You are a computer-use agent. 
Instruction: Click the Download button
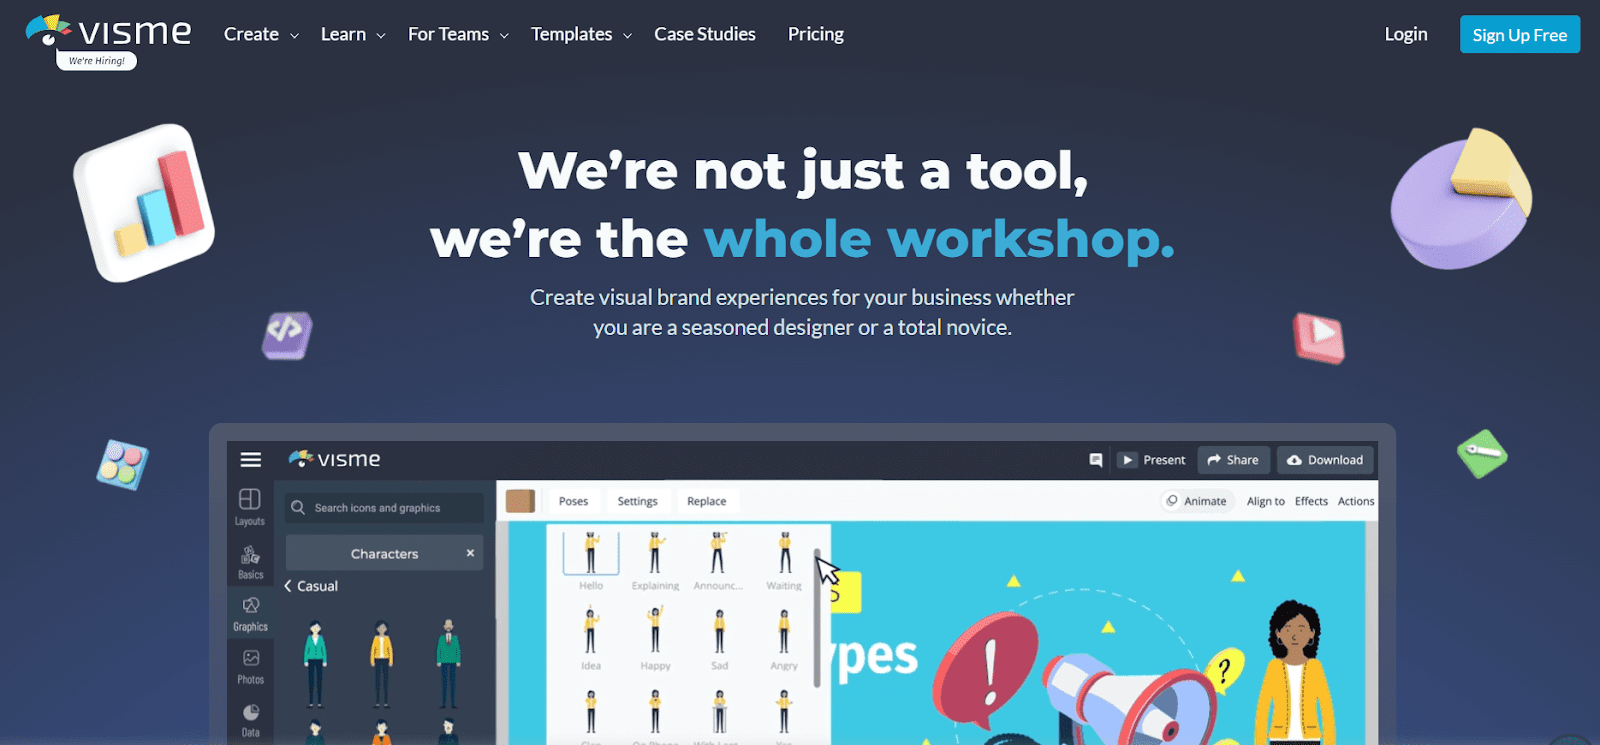click(1325, 460)
